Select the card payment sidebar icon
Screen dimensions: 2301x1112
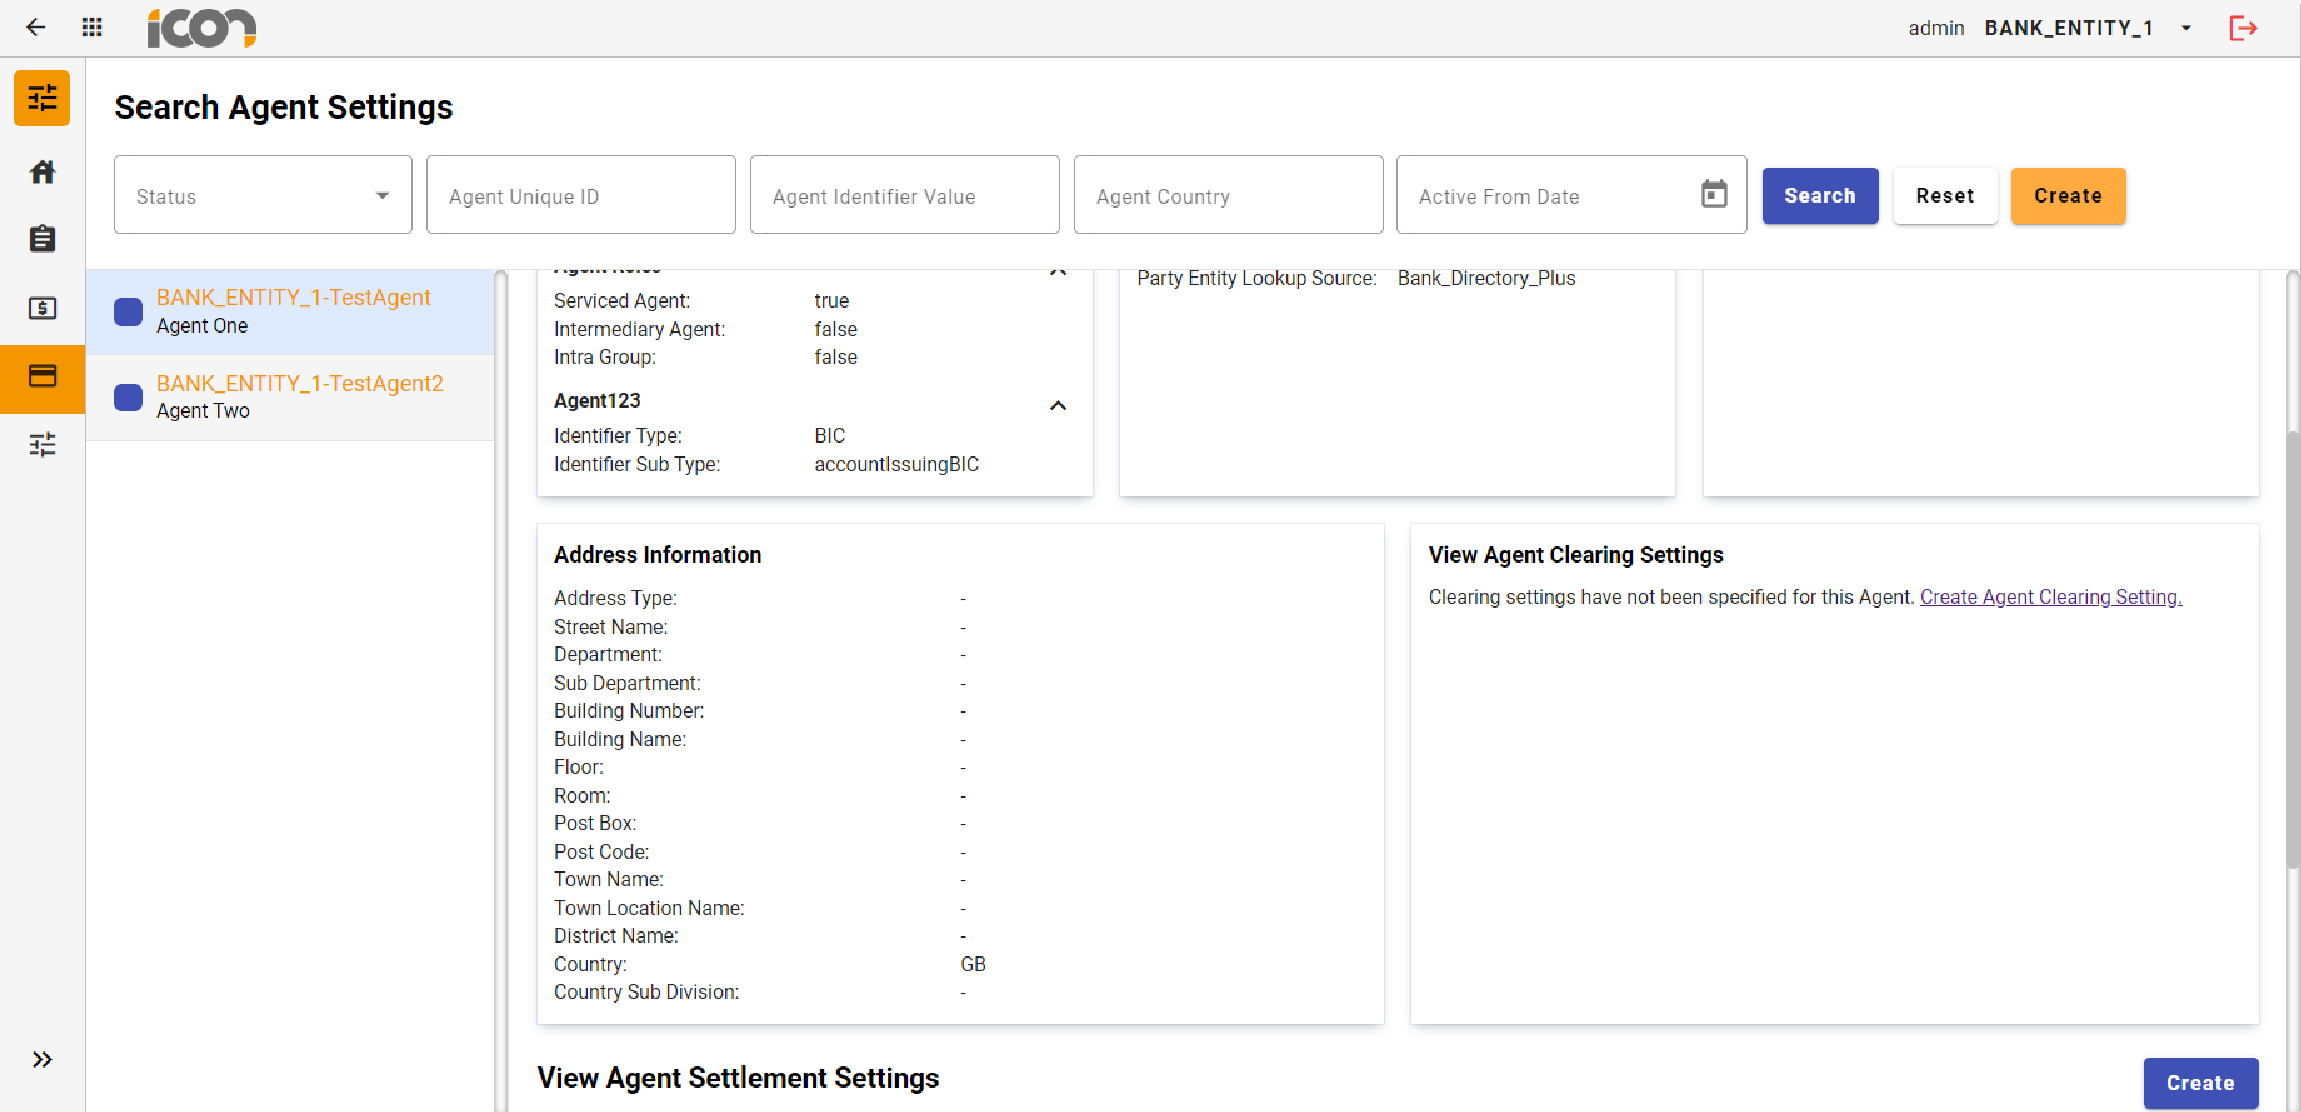coord(42,377)
